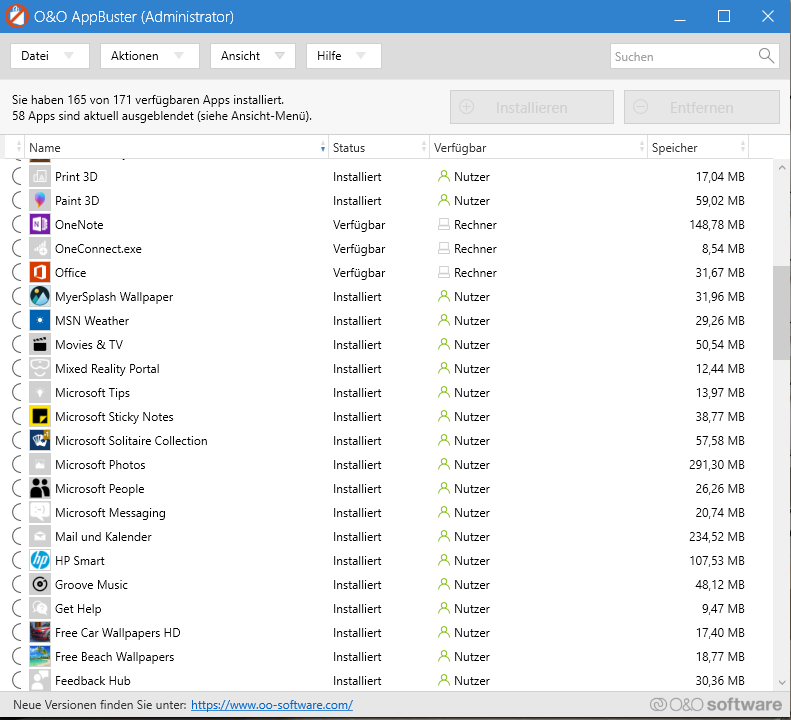This screenshot has height=720, width=791.
Task: Click the Groove Music icon
Action: [40, 584]
